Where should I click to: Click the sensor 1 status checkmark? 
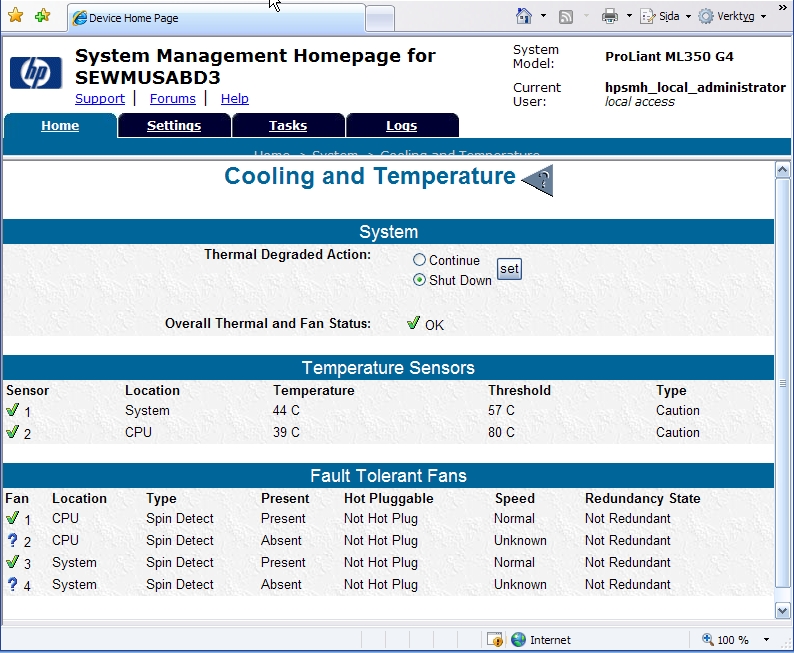(x=13, y=410)
